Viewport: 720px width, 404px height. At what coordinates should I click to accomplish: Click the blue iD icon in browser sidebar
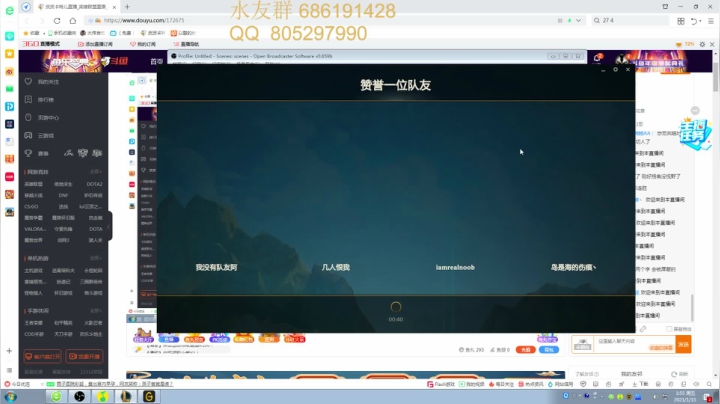[9, 106]
